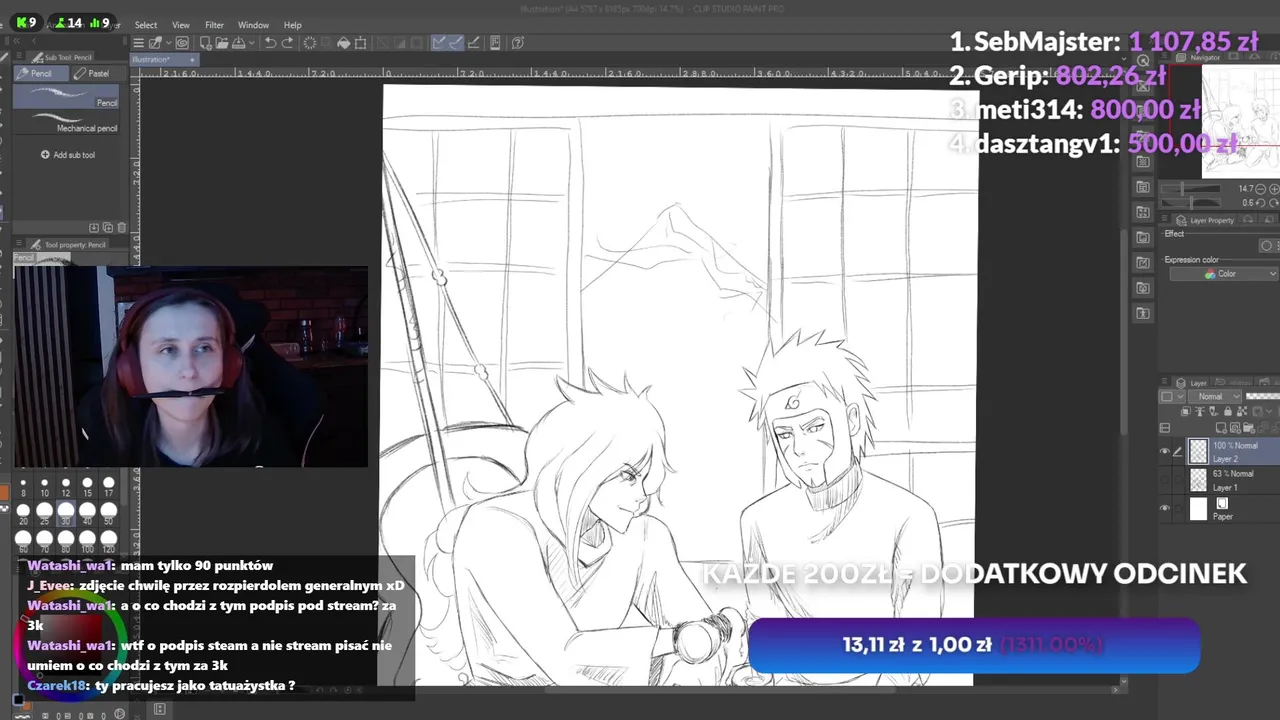Image resolution: width=1280 pixels, height=720 pixels.
Task: Show Layer 1 via its visibility box
Action: click(x=1164, y=479)
